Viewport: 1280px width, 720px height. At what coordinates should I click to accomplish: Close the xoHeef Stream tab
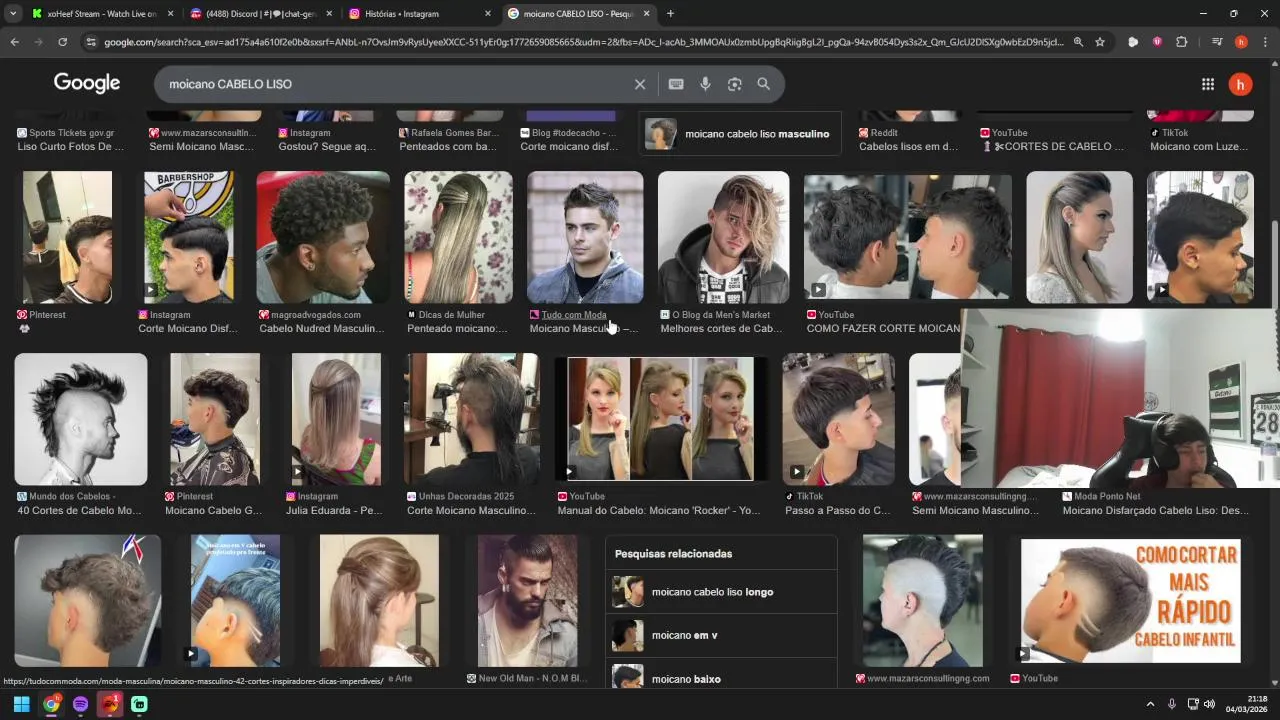[170, 14]
